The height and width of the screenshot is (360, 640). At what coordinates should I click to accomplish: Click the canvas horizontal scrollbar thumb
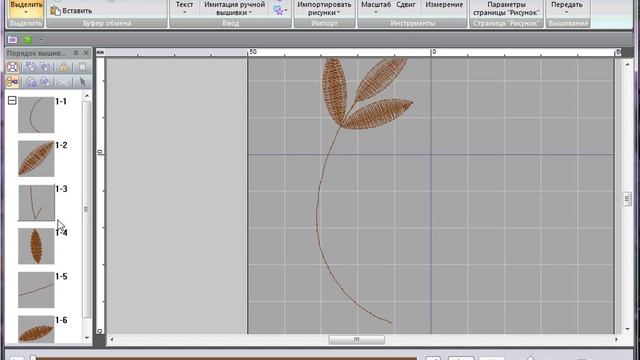pyautogui.click(x=356, y=340)
